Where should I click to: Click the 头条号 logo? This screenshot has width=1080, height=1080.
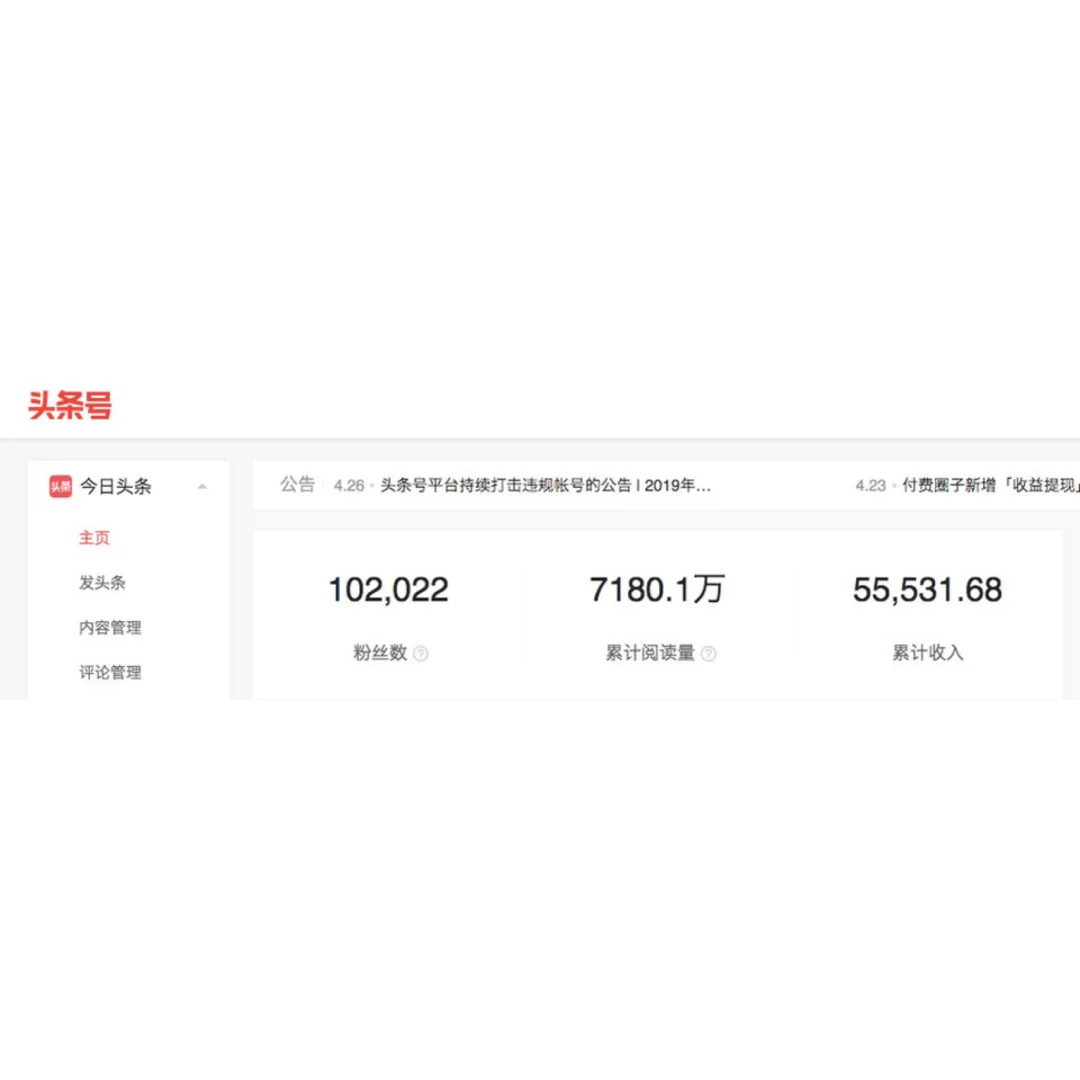tap(70, 405)
